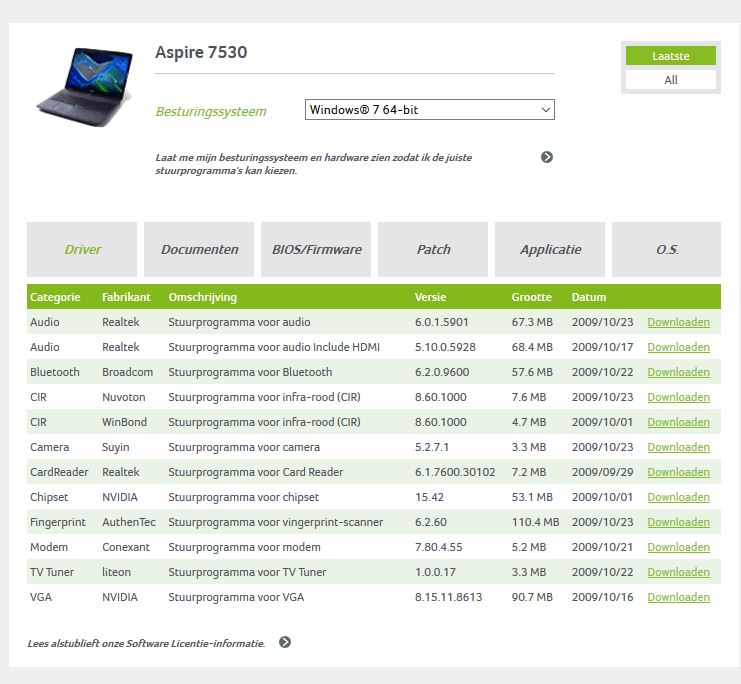Download the NVIDIA VGA driver

(x=678, y=597)
